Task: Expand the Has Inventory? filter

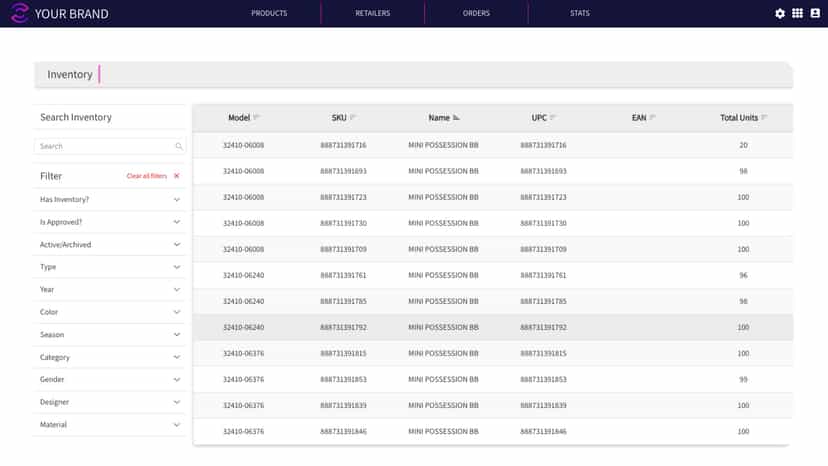Action: click(110, 200)
